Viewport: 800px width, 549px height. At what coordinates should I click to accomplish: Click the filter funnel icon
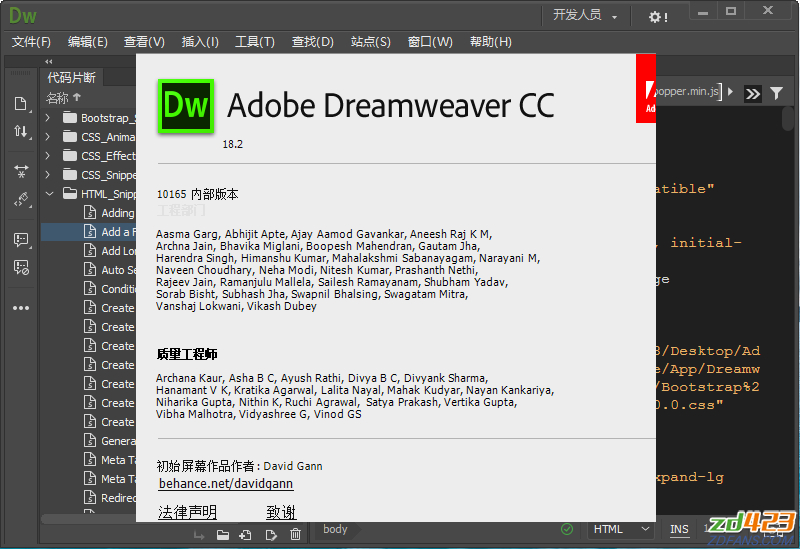pos(776,93)
